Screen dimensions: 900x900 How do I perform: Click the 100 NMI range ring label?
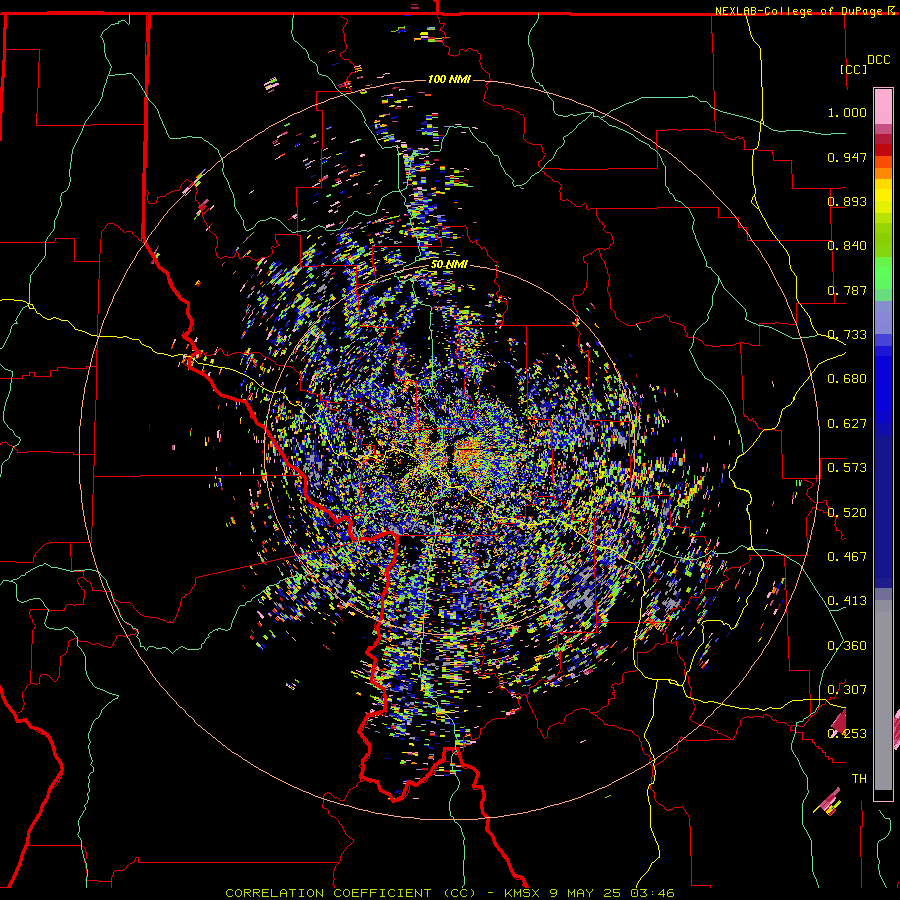tap(449, 79)
